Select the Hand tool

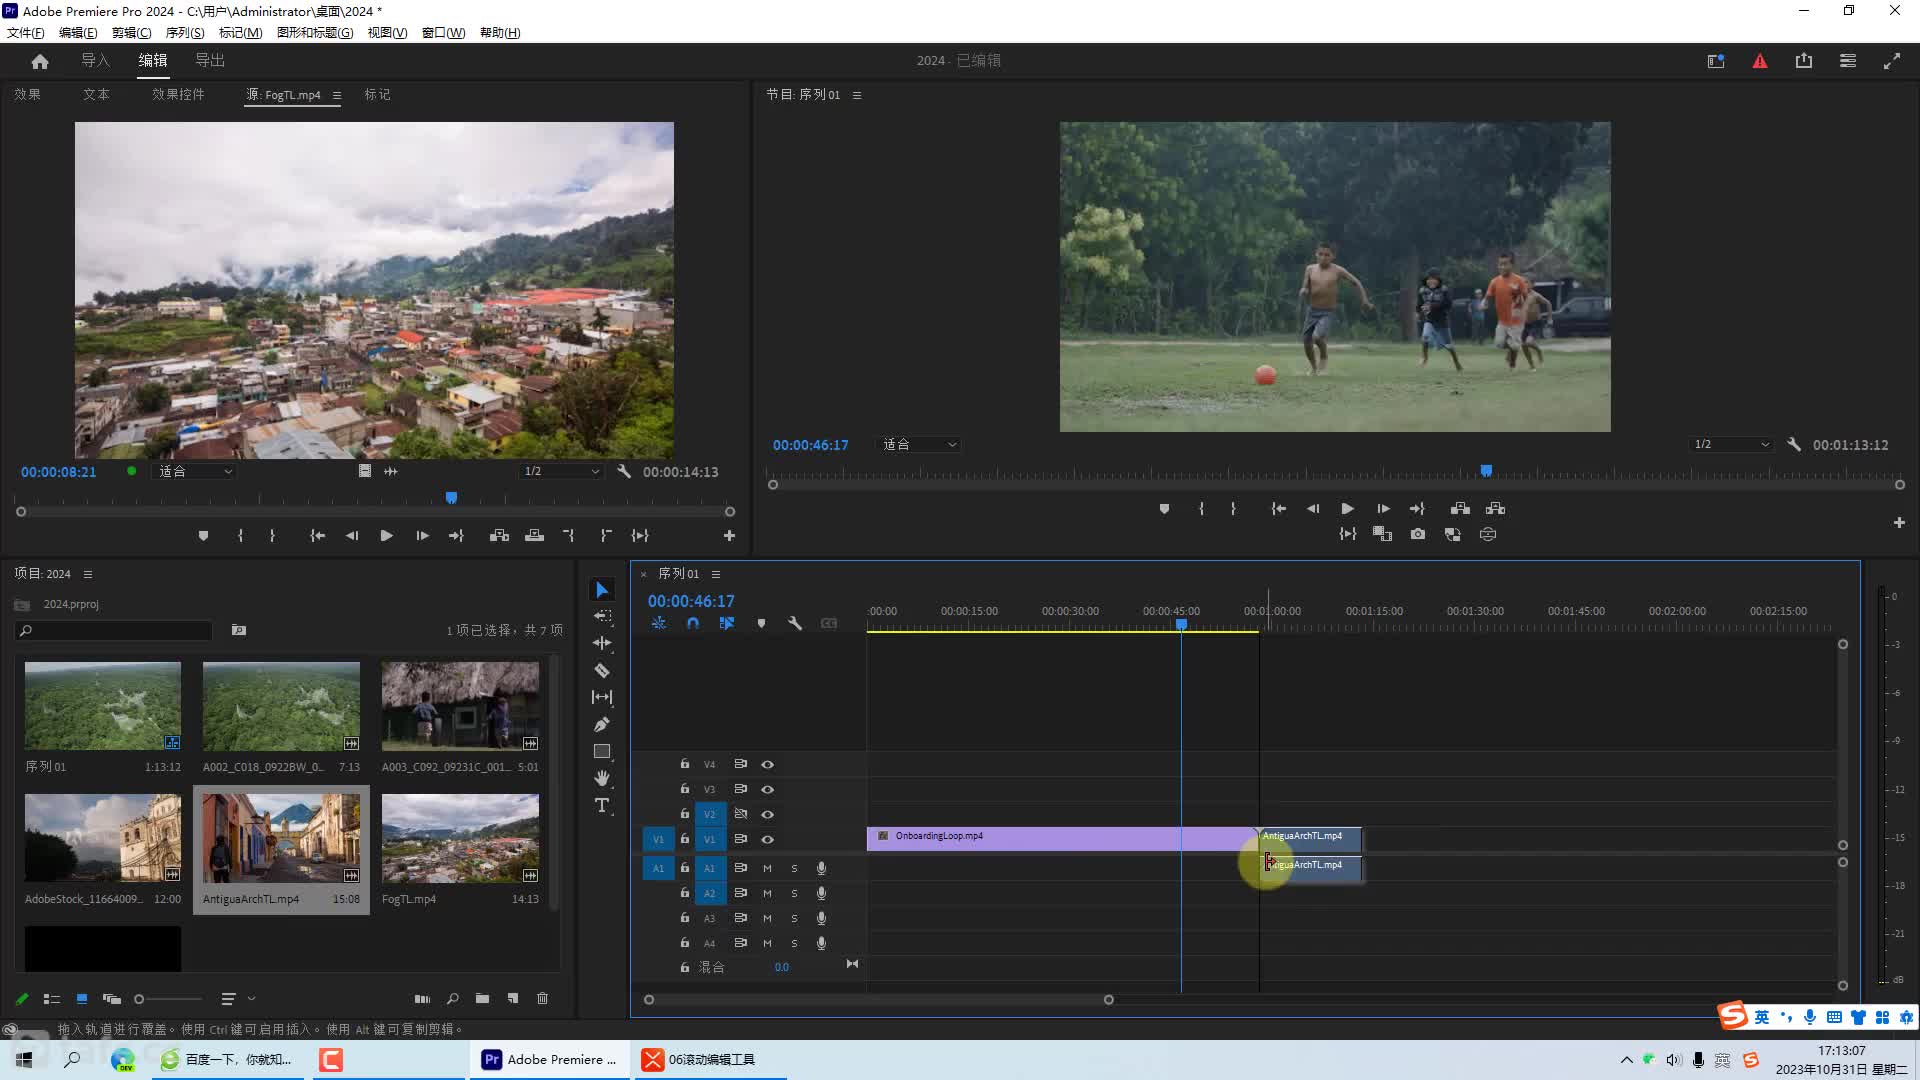coord(602,778)
